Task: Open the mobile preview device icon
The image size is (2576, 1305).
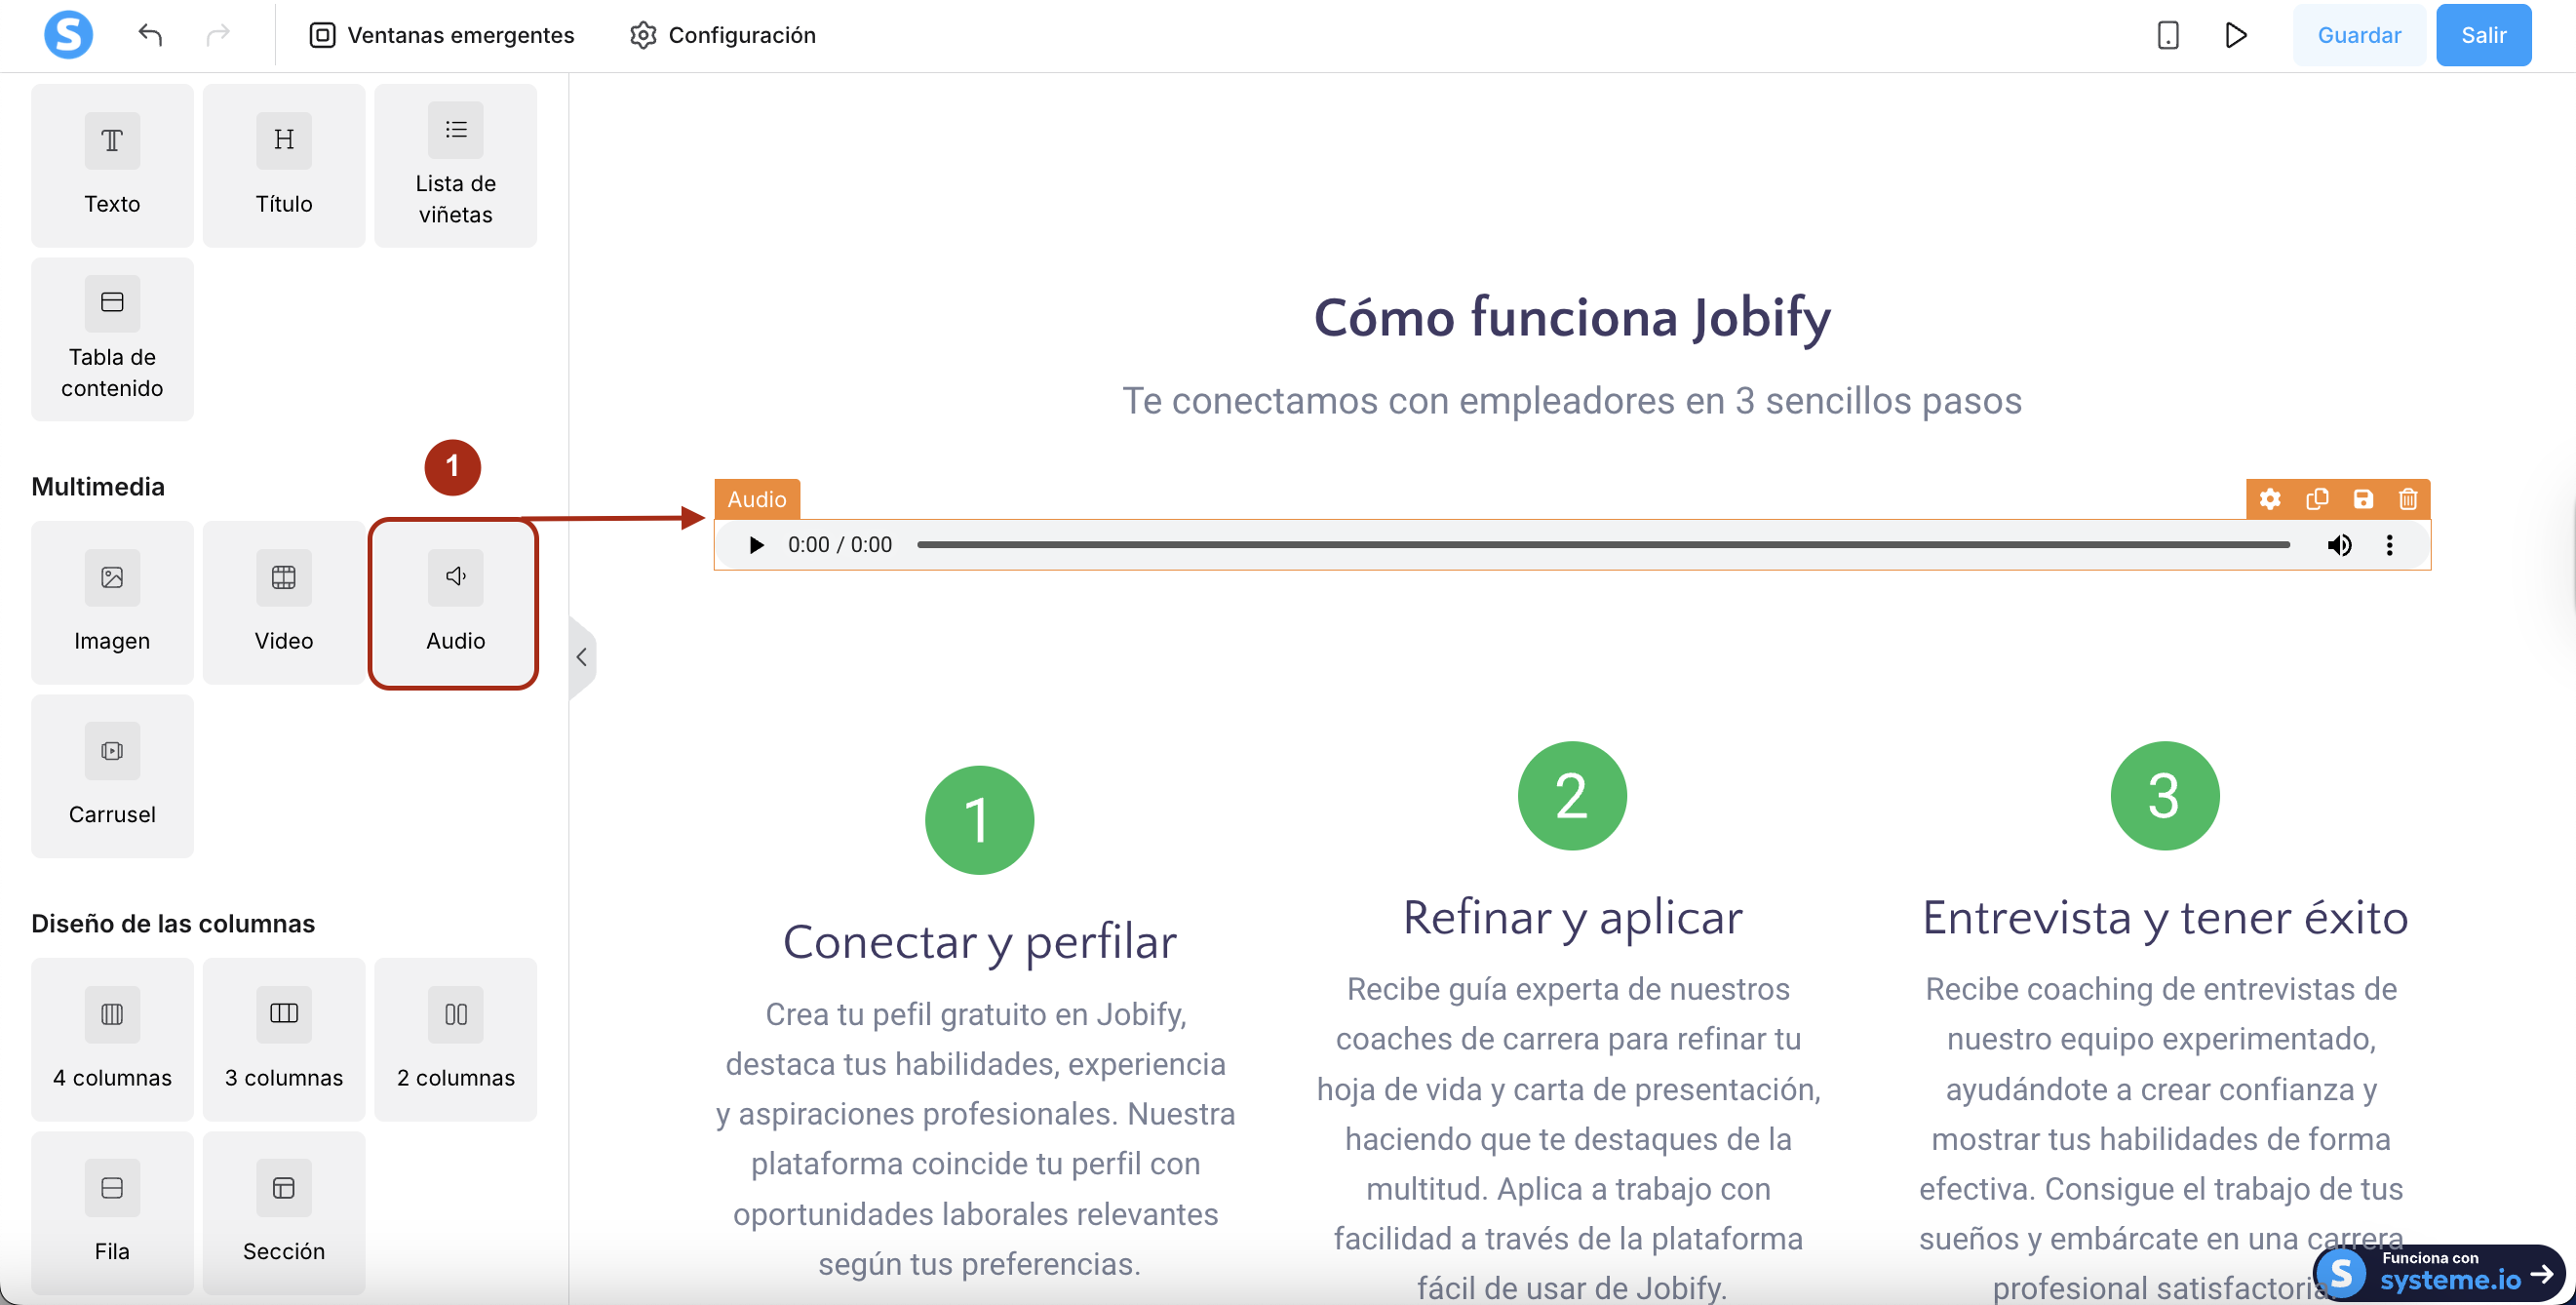Action: (2168, 35)
